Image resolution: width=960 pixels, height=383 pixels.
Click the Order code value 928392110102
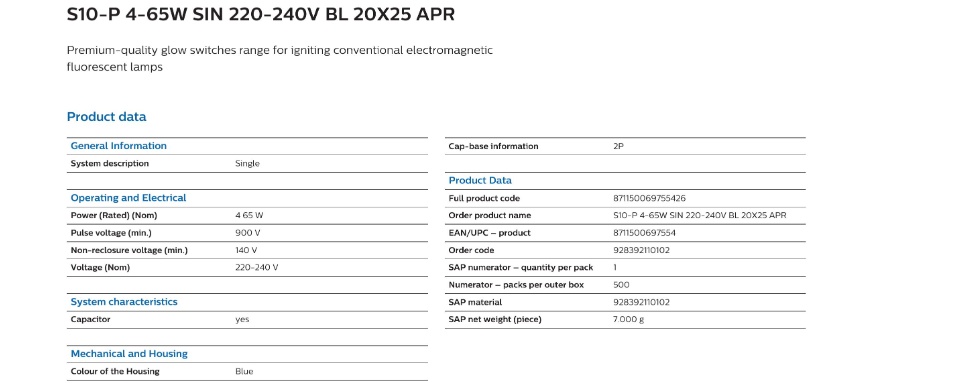click(641, 250)
